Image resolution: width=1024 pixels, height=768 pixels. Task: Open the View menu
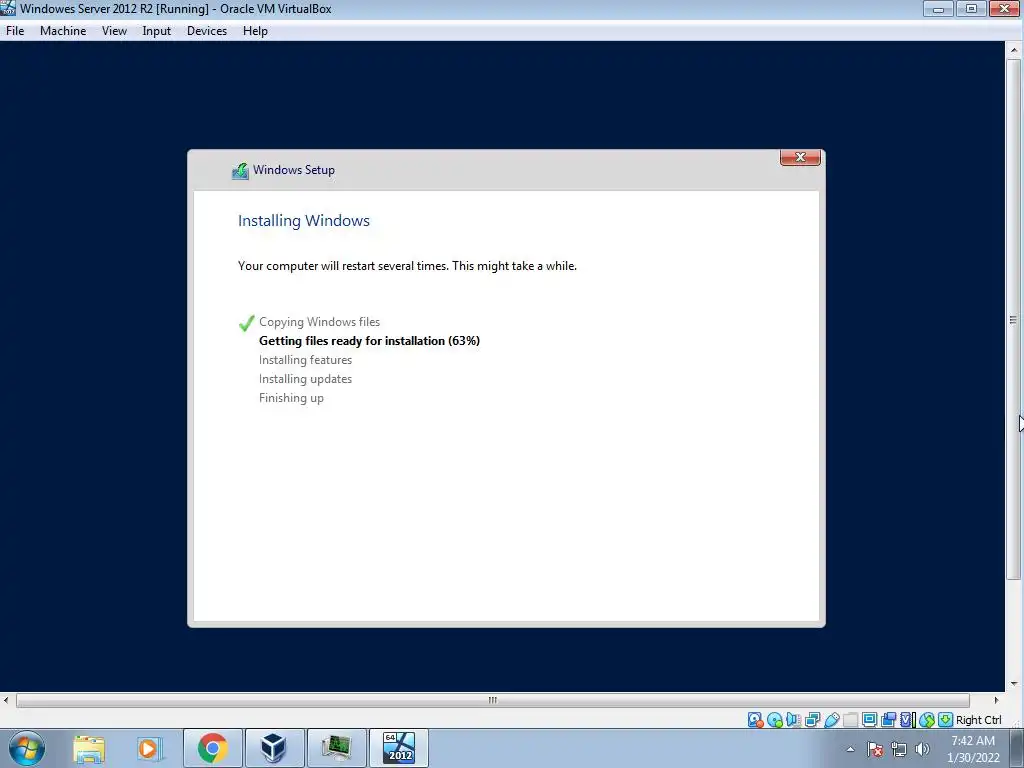pyautogui.click(x=114, y=31)
